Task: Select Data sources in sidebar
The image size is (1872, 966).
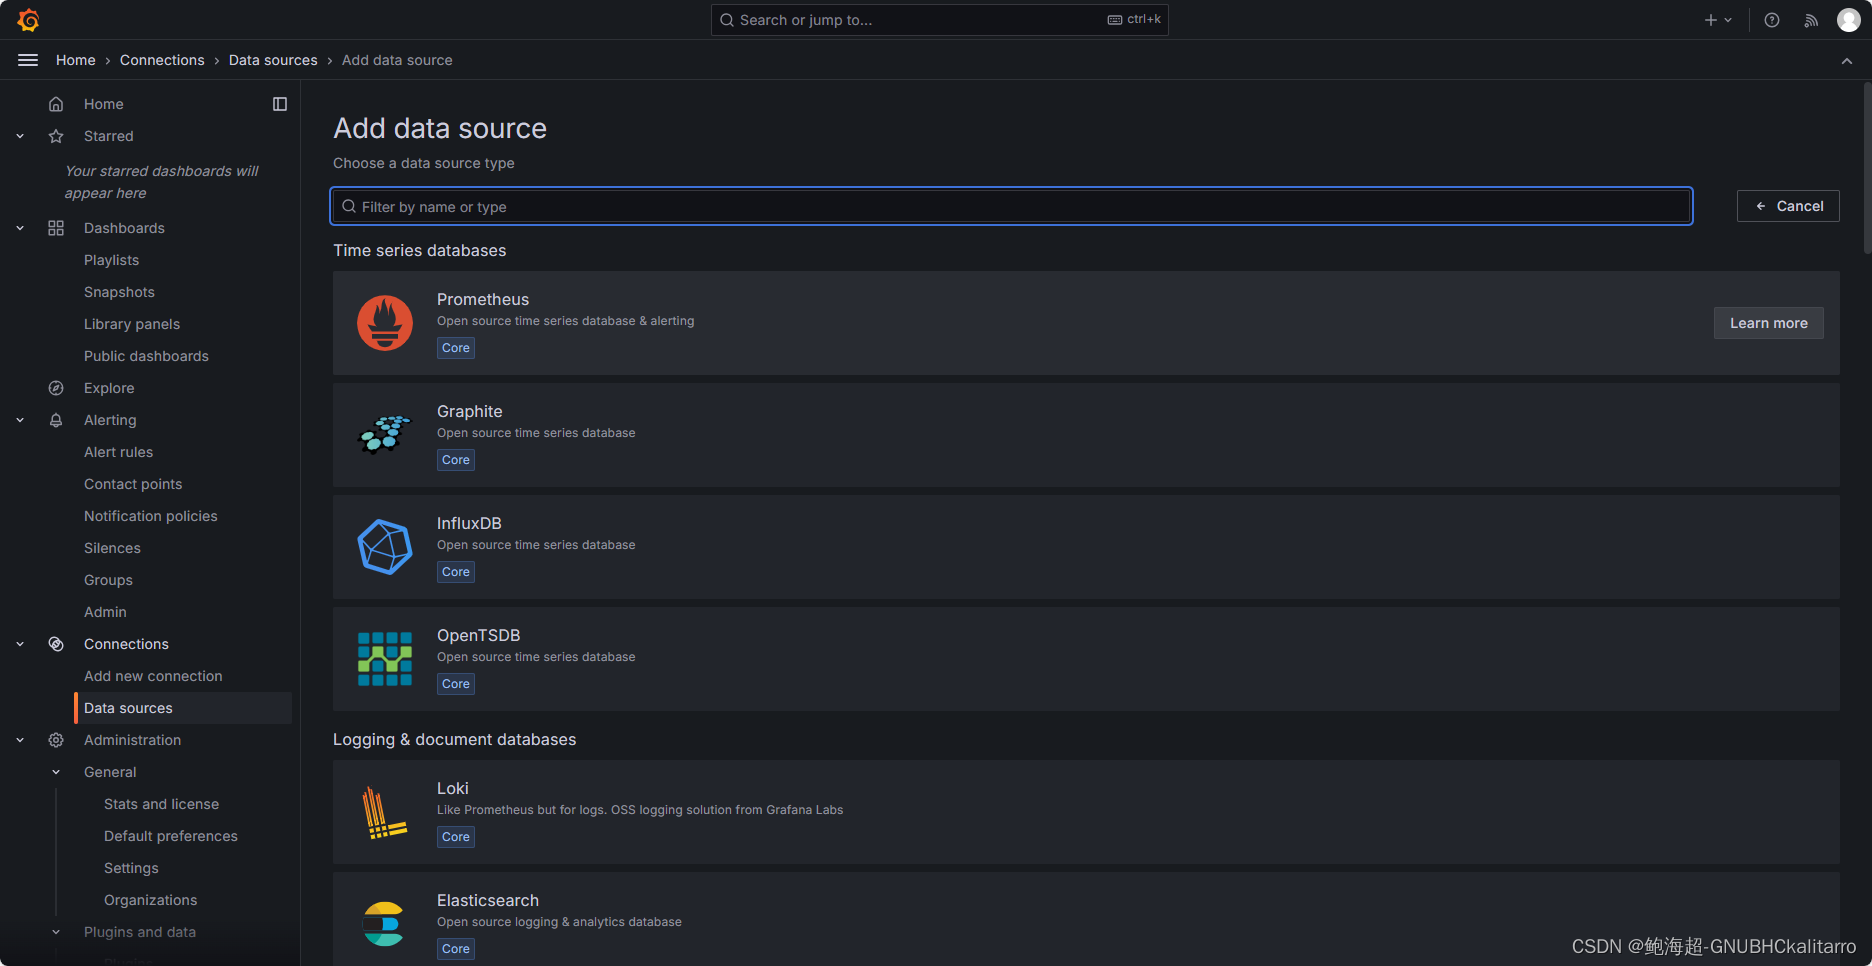Action: [x=184, y=708]
